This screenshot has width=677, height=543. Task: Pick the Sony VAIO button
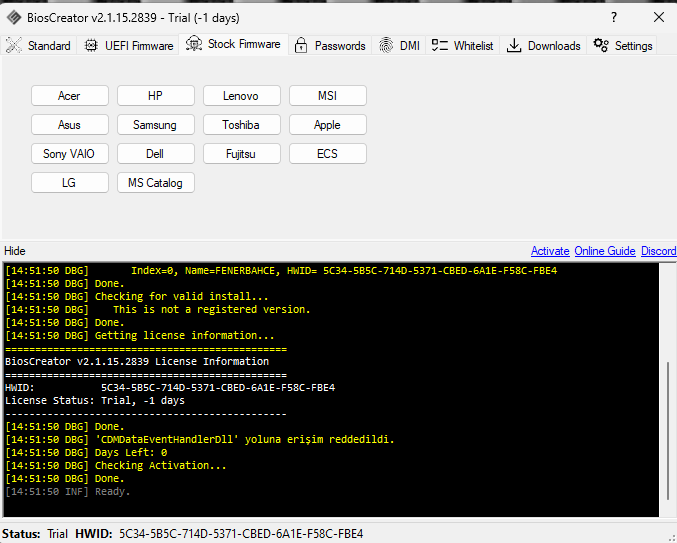tap(69, 154)
